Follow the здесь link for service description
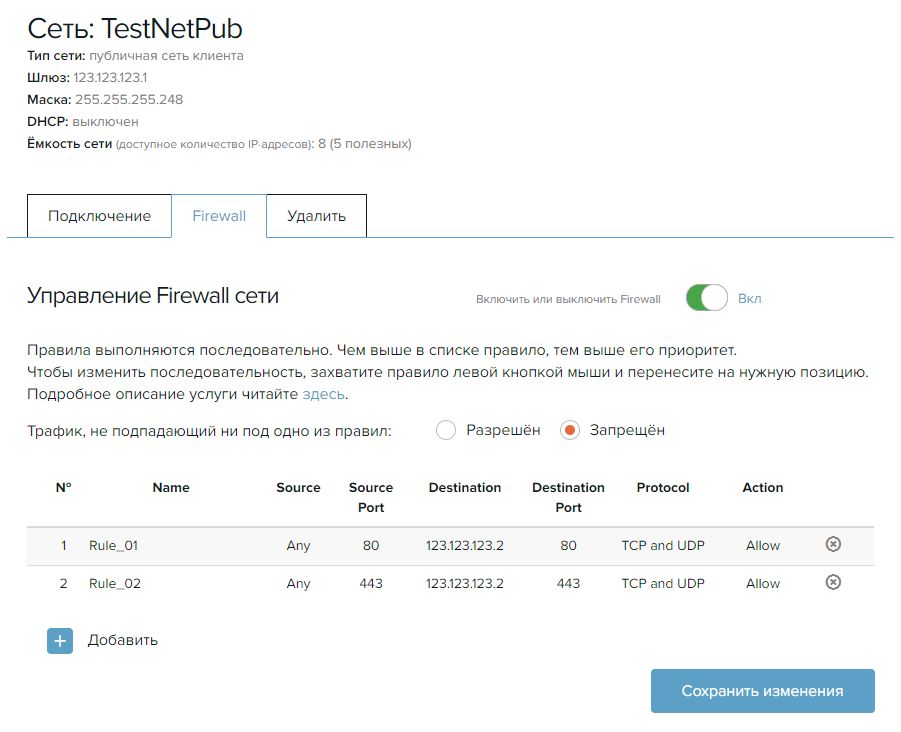901x732 pixels. click(324, 394)
